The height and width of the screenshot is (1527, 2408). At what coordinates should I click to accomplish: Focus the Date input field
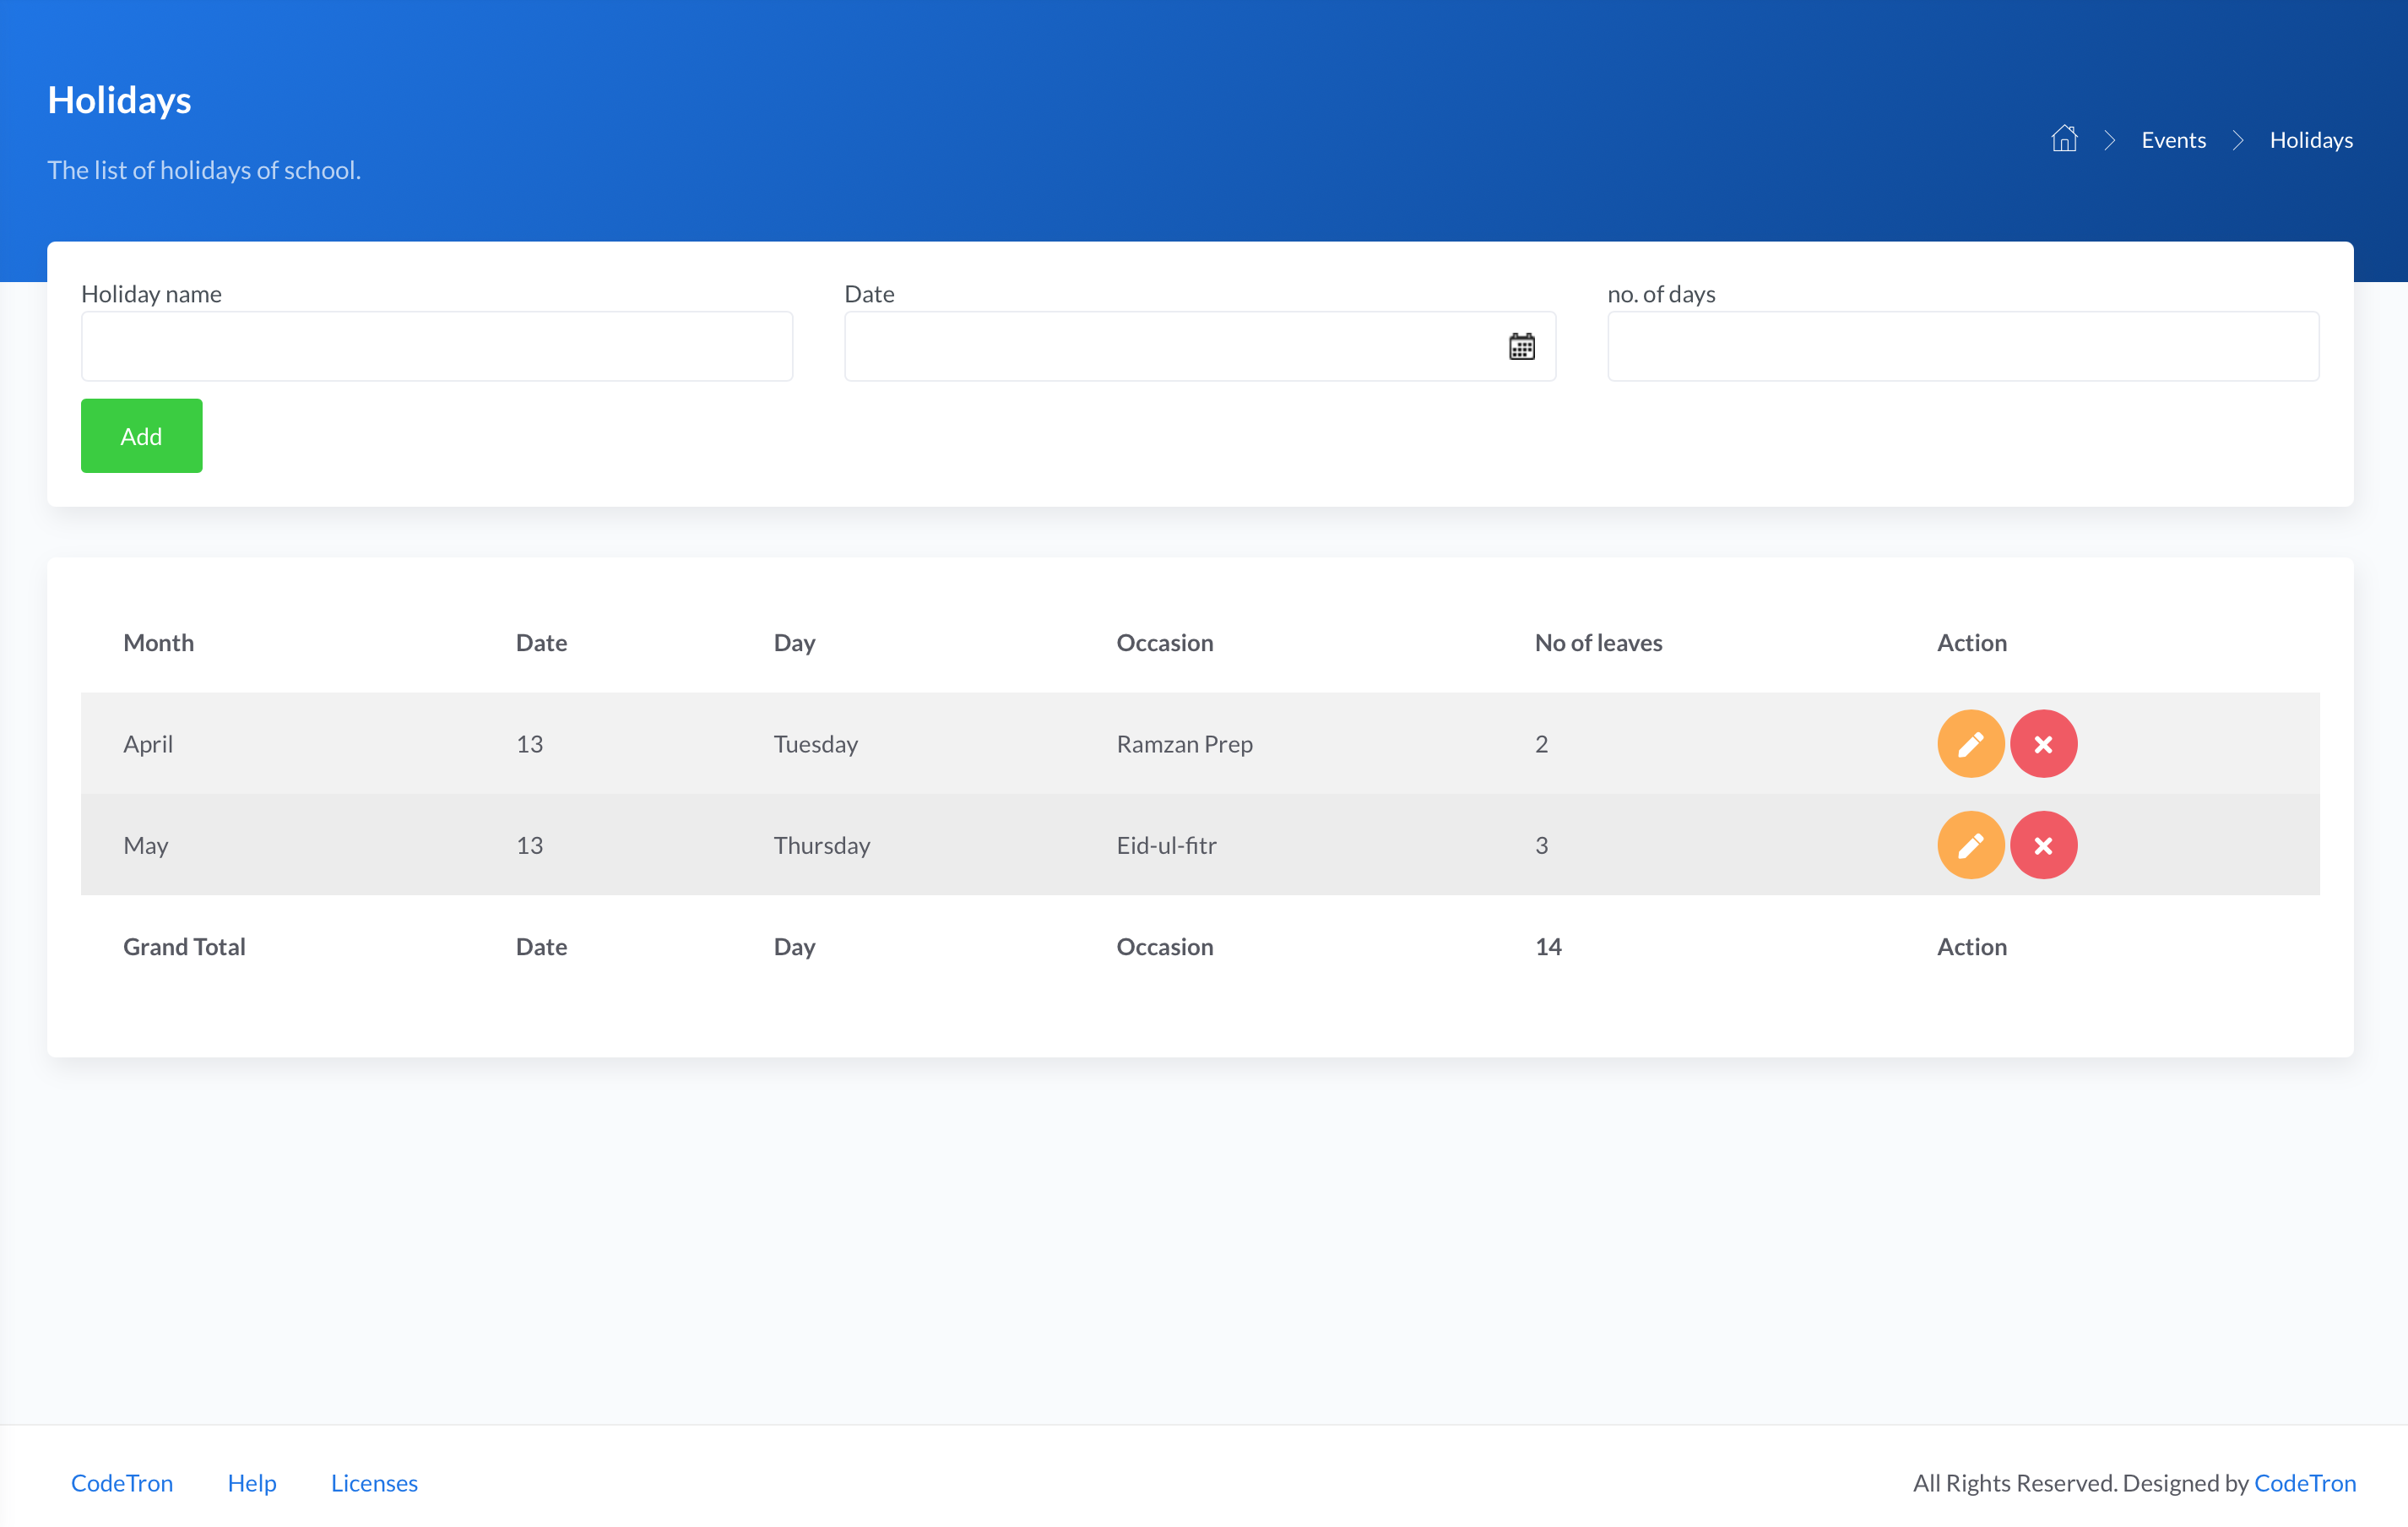click(x=1170, y=346)
